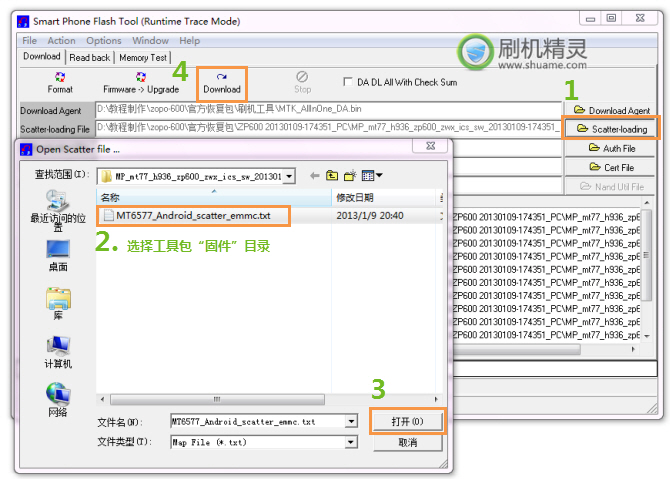The image size is (670, 479).
Task: Click the Nand Util File button
Action: pos(611,186)
